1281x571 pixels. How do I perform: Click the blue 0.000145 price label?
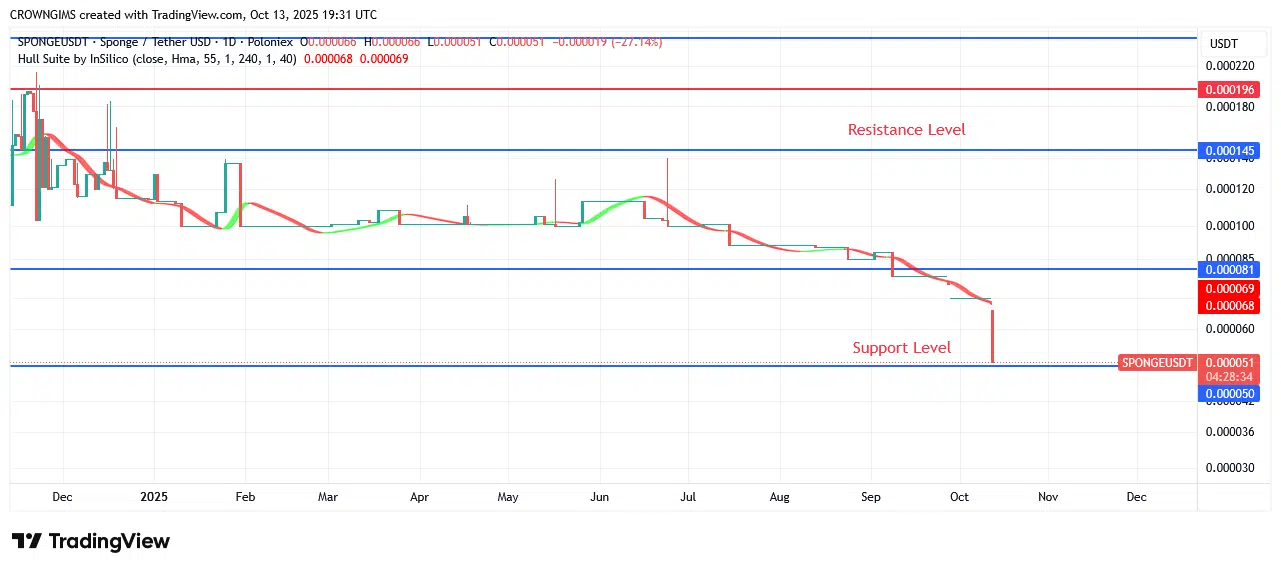[x=1230, y=151]
